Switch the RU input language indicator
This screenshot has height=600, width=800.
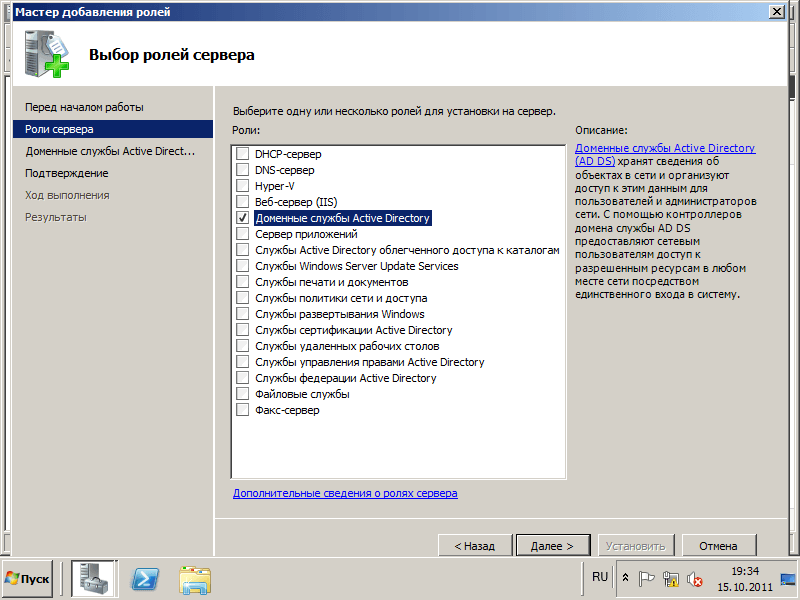(x=600, y=577)
